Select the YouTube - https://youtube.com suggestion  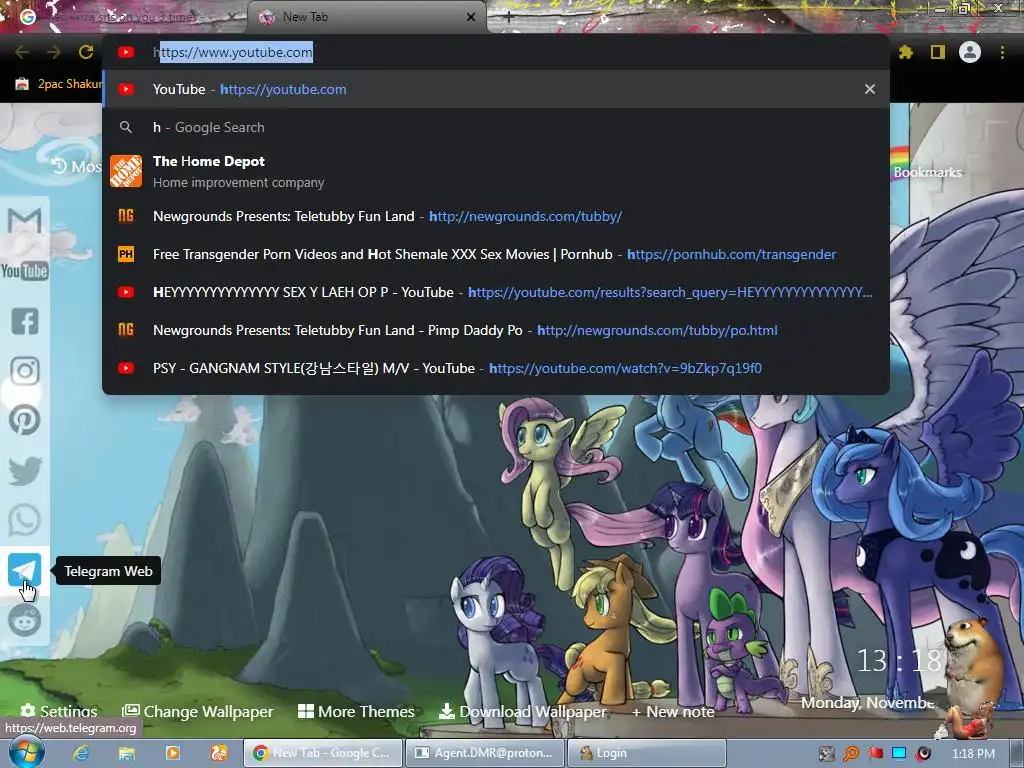click(x=496, y=89)
